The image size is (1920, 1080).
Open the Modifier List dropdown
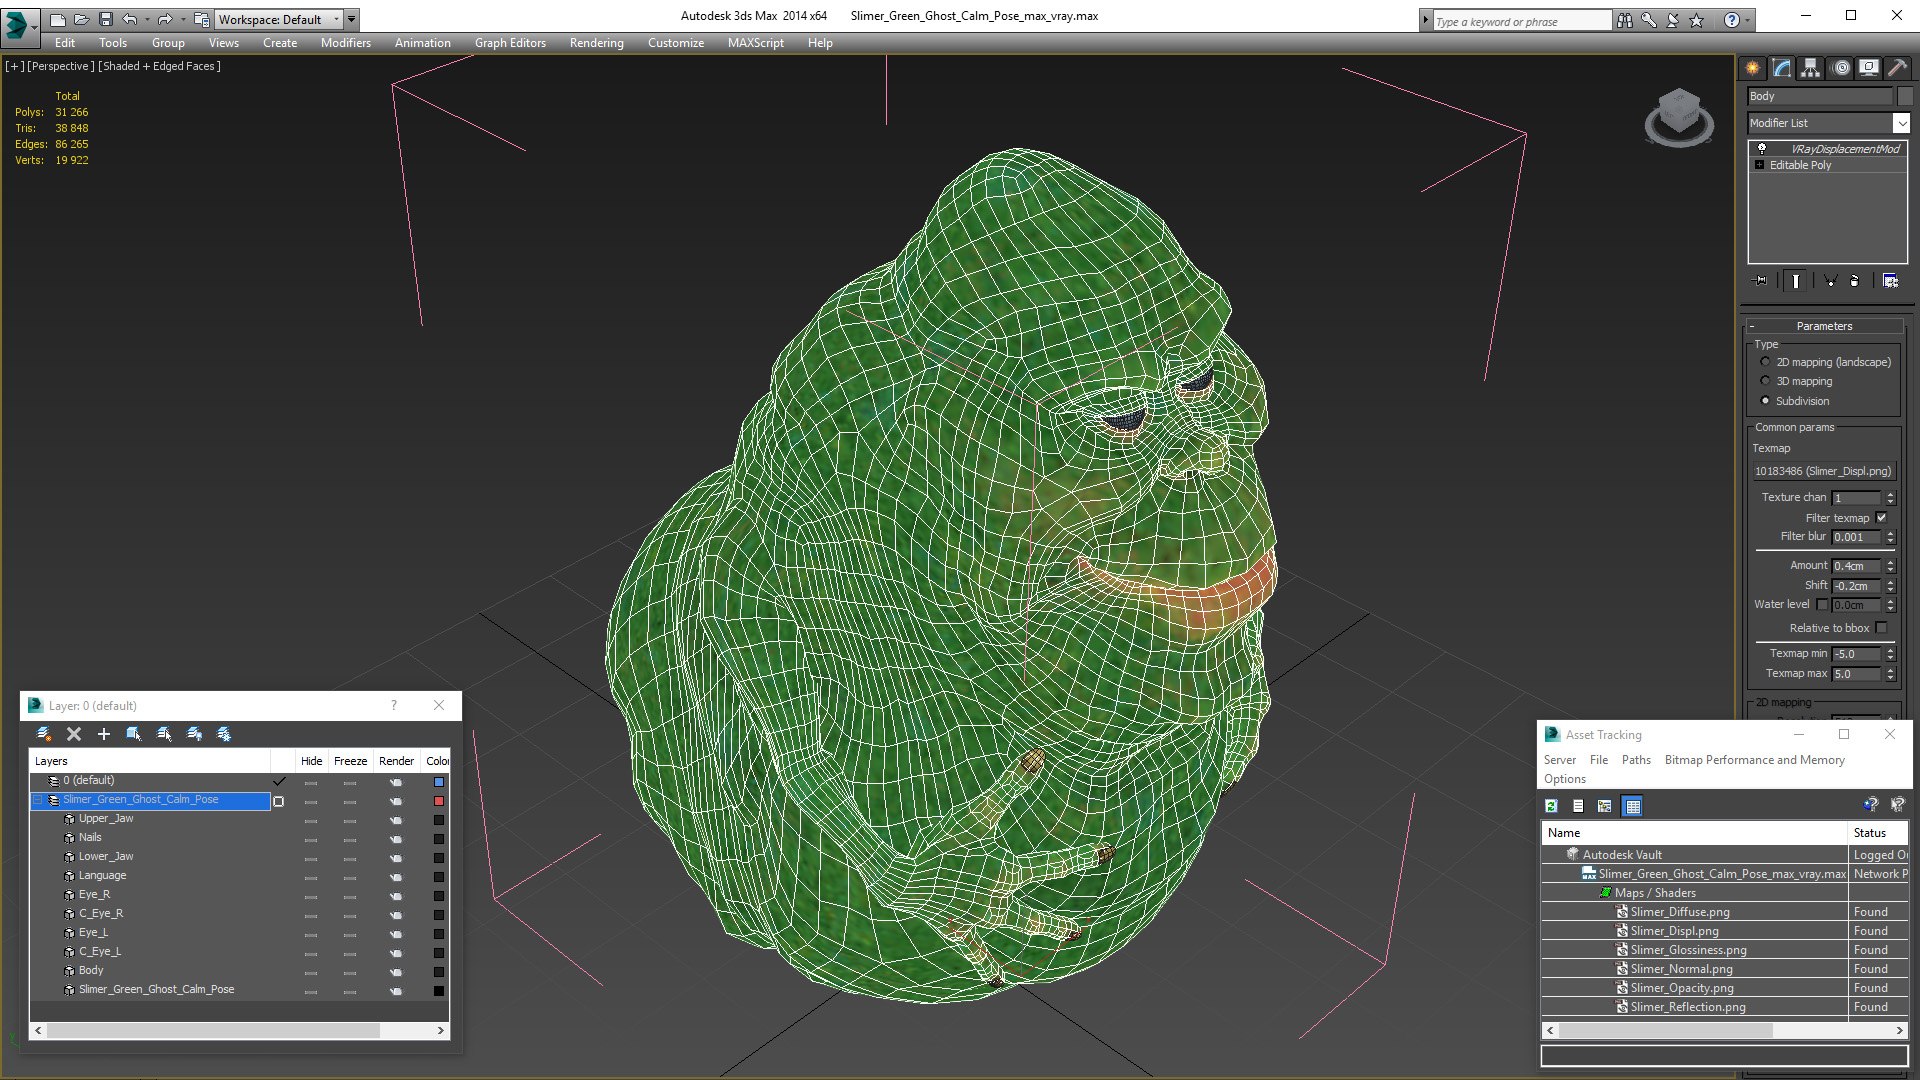tap(1901, 123)
